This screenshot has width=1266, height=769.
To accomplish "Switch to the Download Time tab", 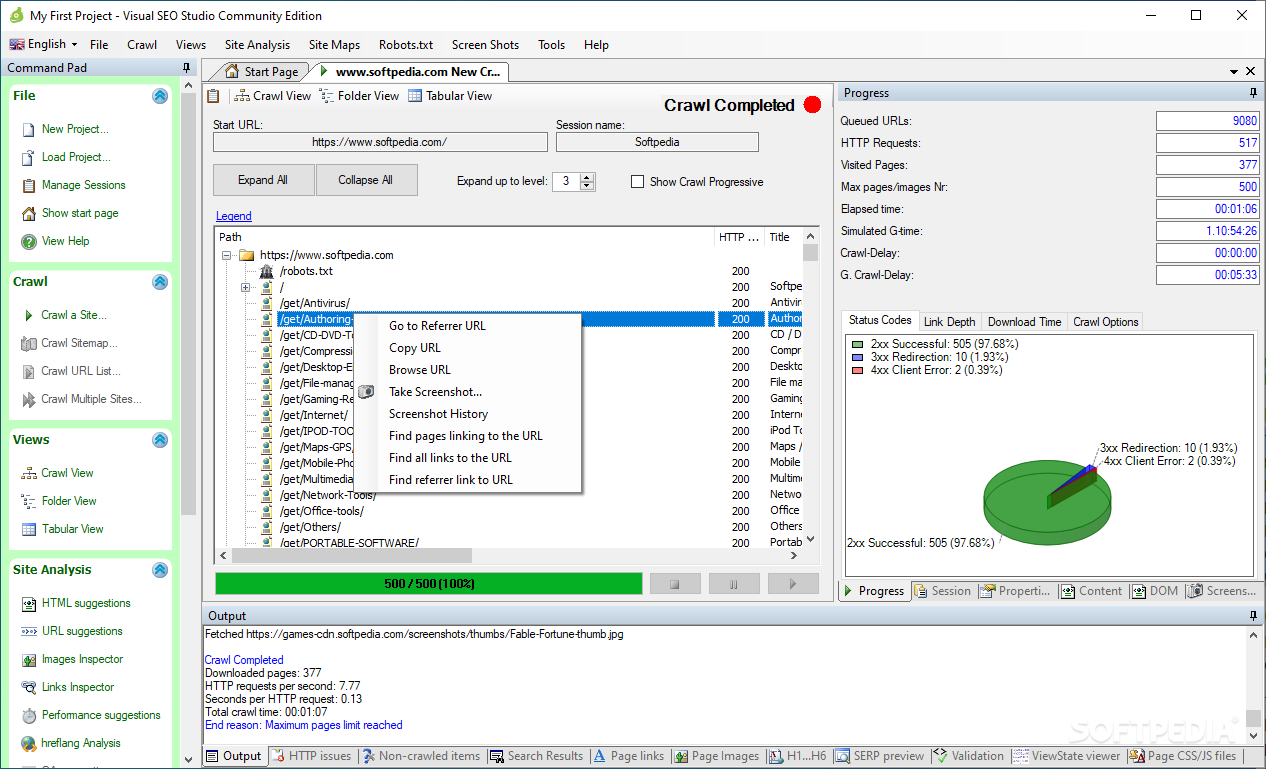I will click(x=1024, y=322).
